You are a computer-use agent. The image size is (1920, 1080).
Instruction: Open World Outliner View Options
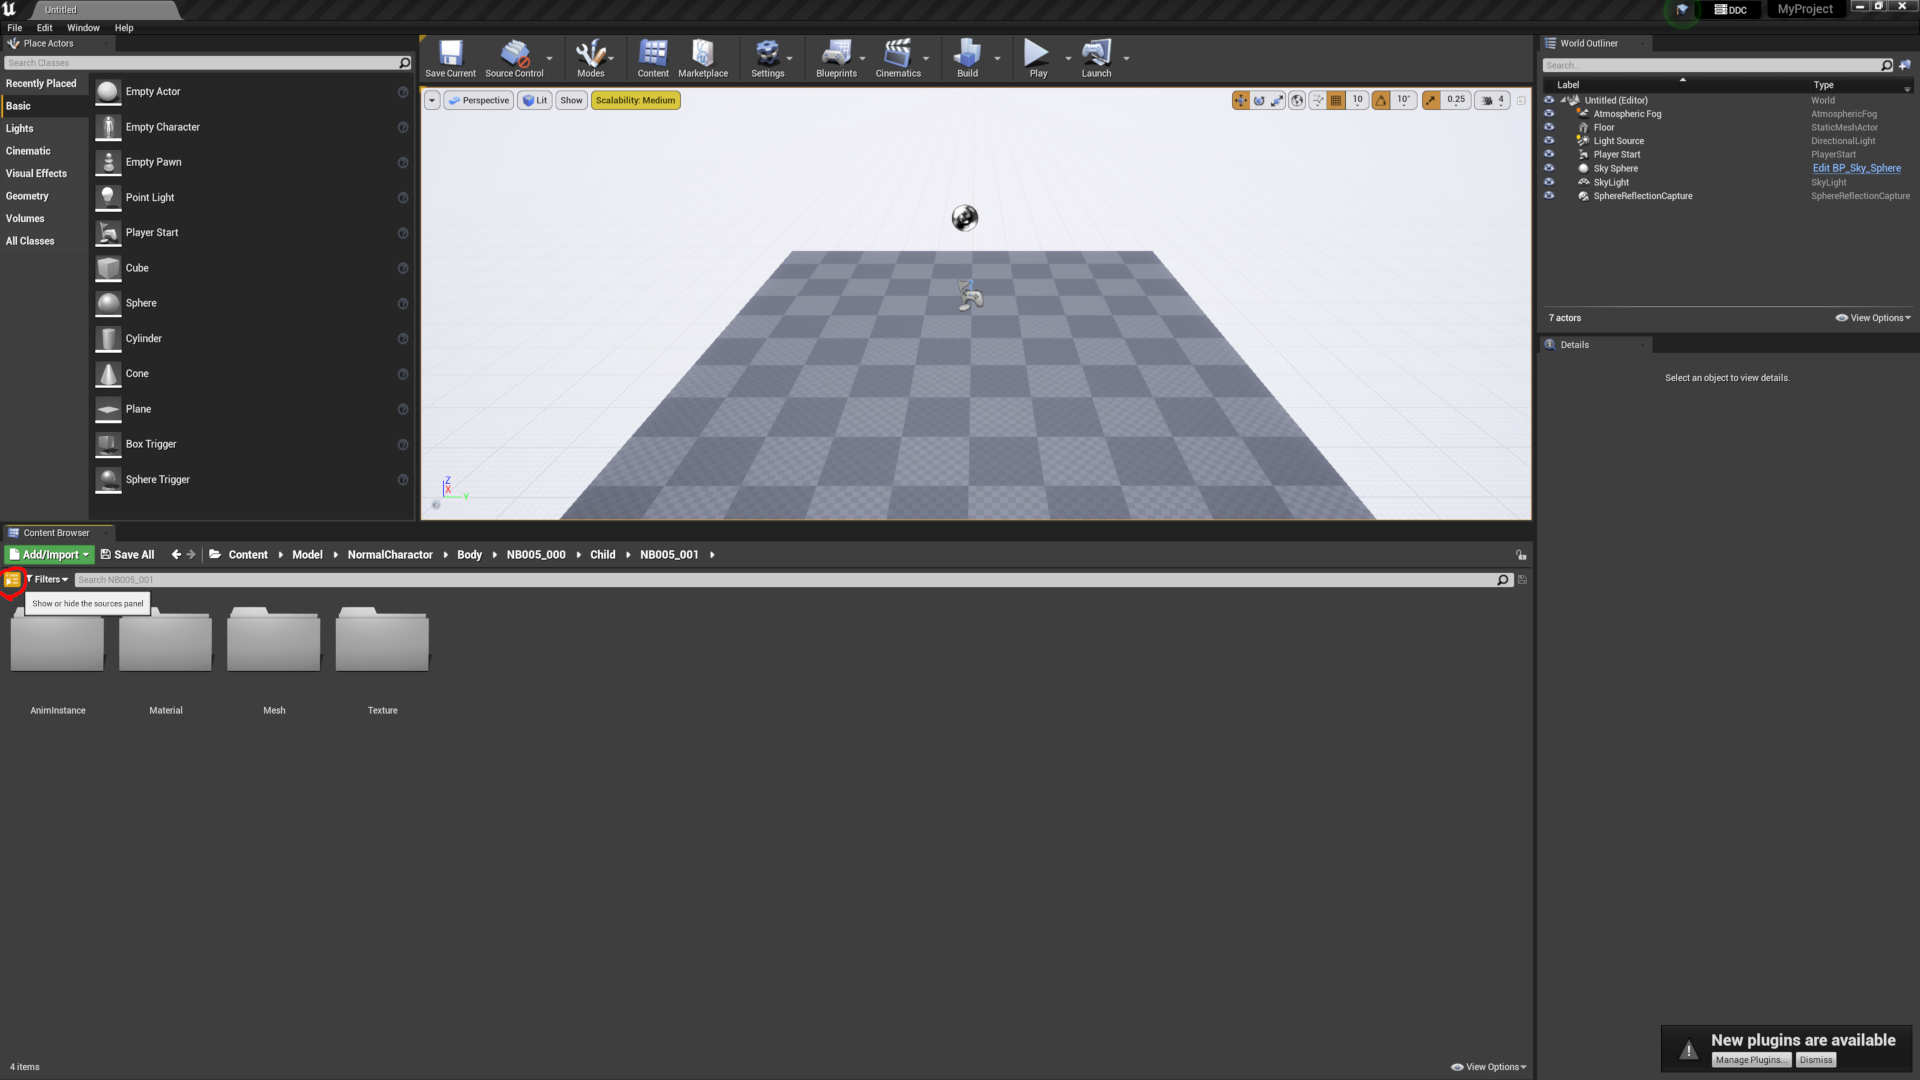point(1873,318)
